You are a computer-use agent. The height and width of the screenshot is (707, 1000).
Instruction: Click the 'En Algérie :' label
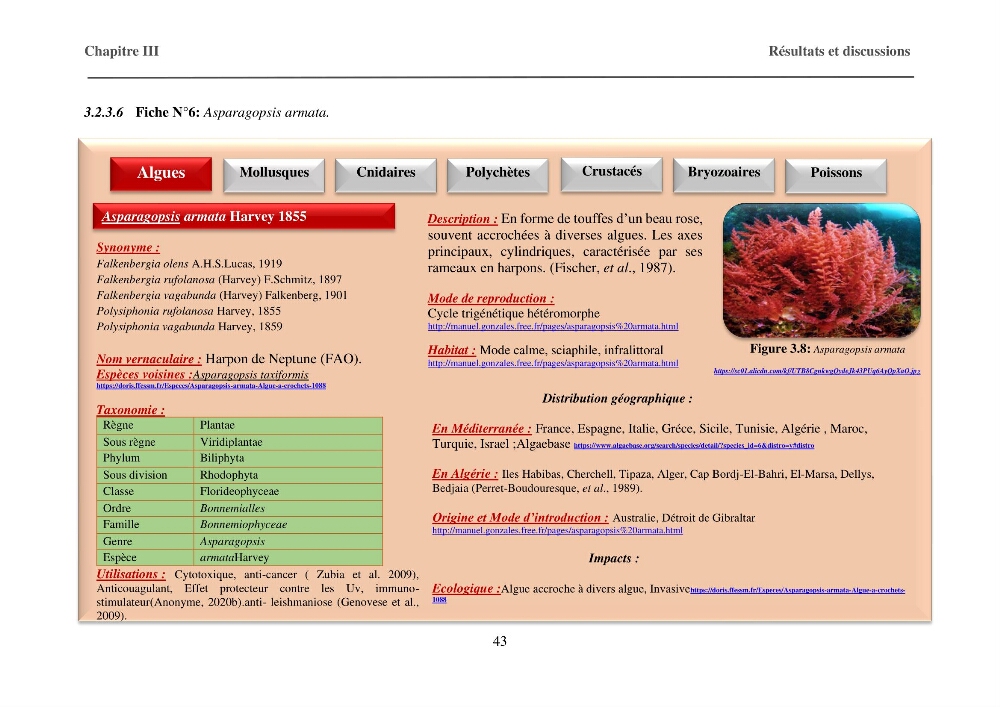point(465,474)
